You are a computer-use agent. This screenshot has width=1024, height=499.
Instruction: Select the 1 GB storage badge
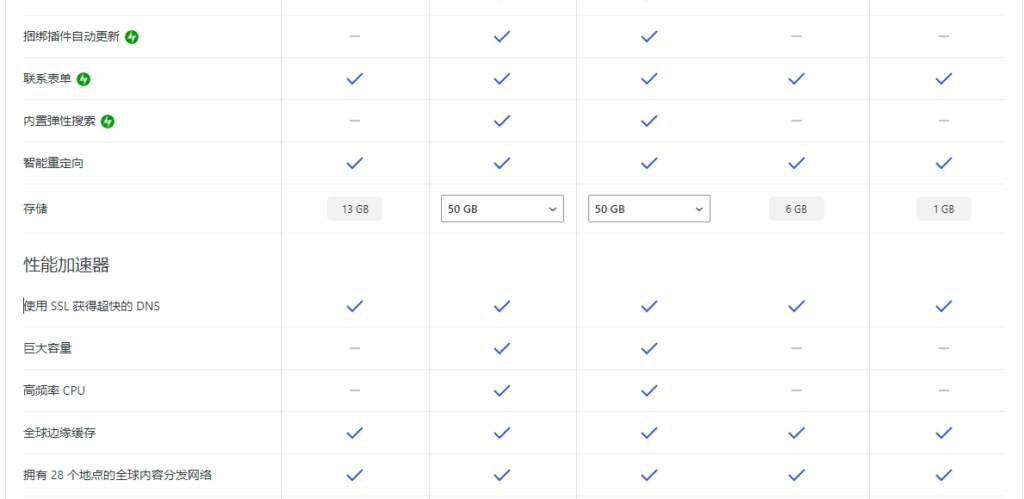pos(944,209)
